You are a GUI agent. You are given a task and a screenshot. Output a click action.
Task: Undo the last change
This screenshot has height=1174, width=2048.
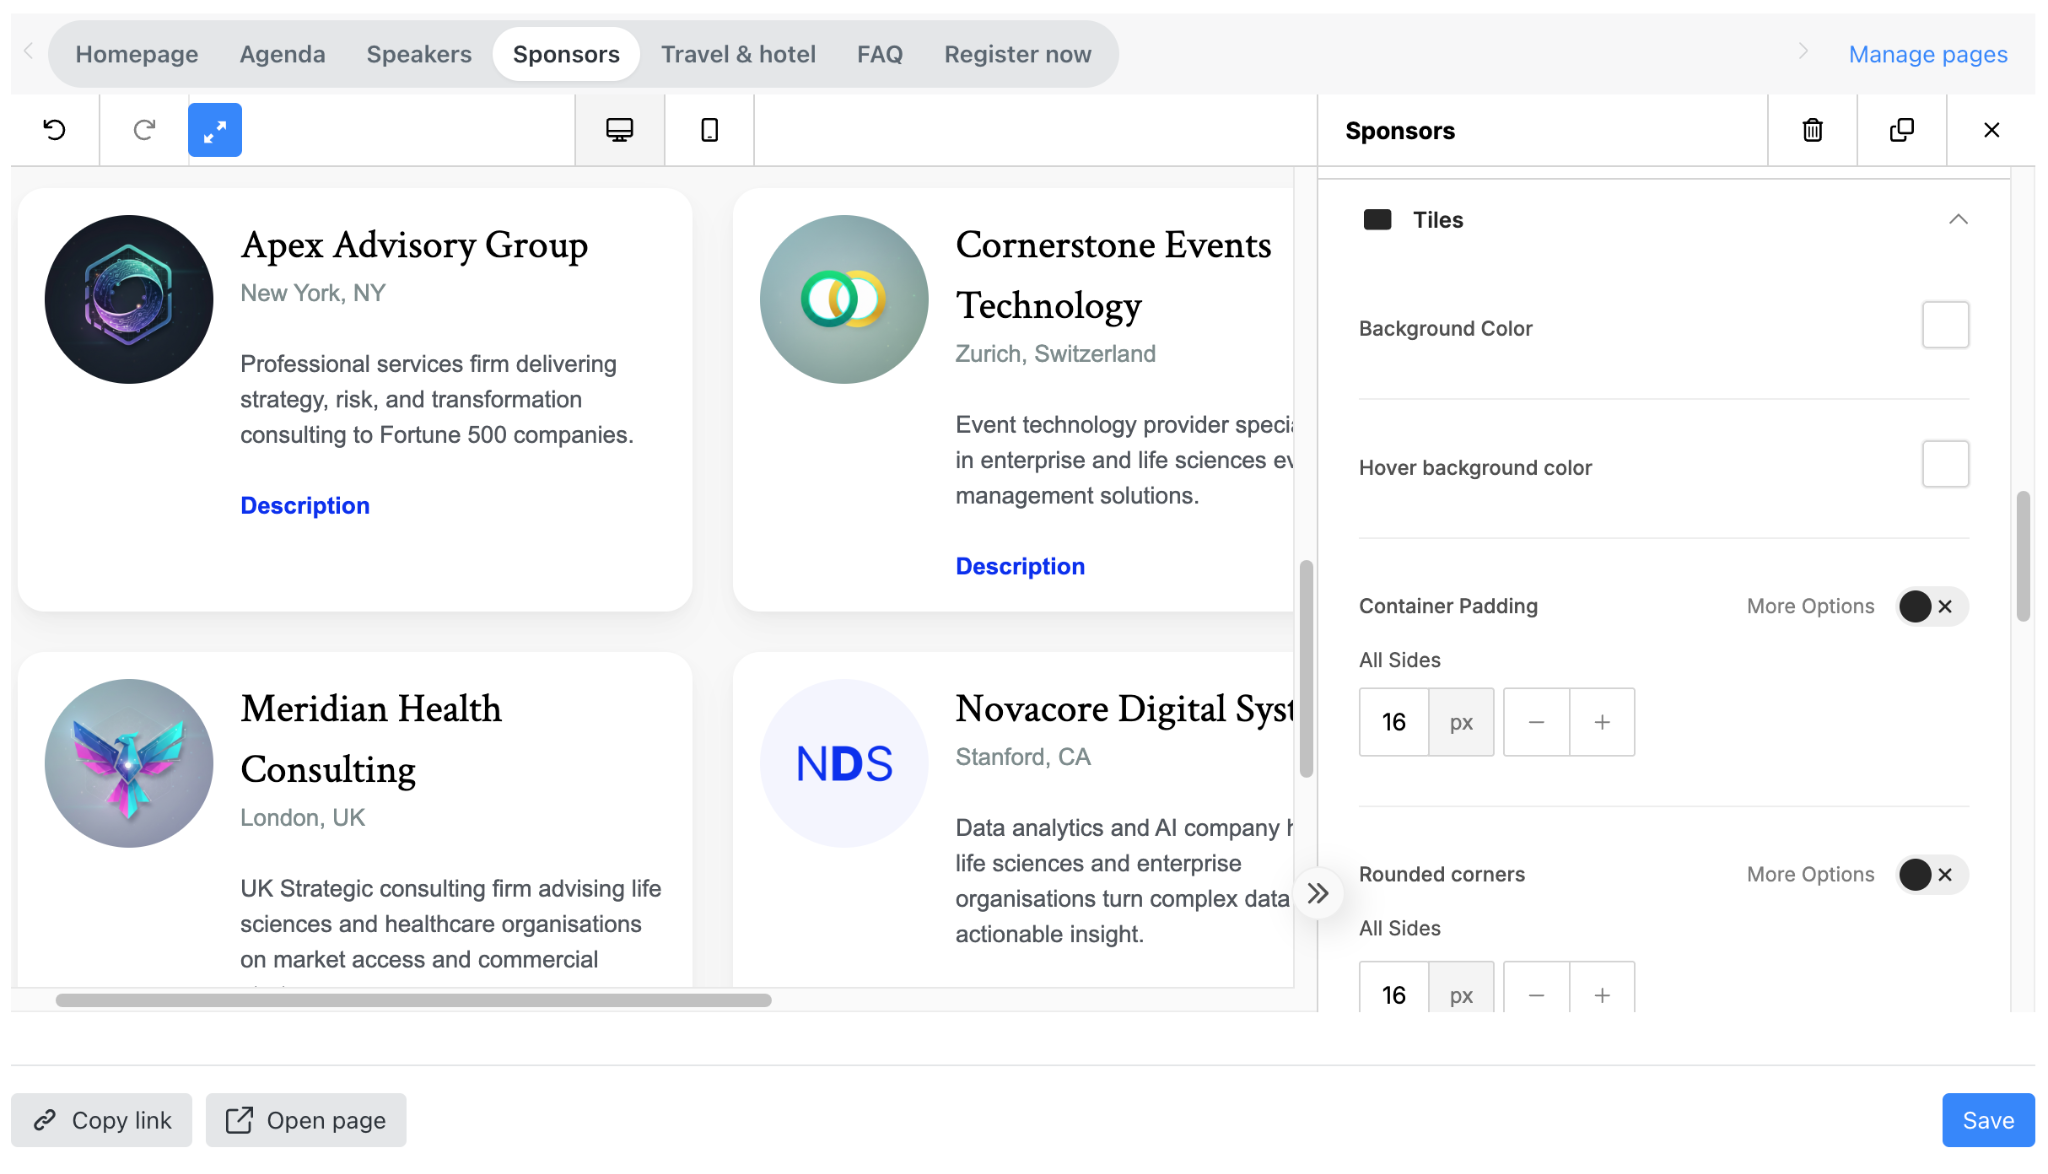pyautogui.click(x=55, y=130)
